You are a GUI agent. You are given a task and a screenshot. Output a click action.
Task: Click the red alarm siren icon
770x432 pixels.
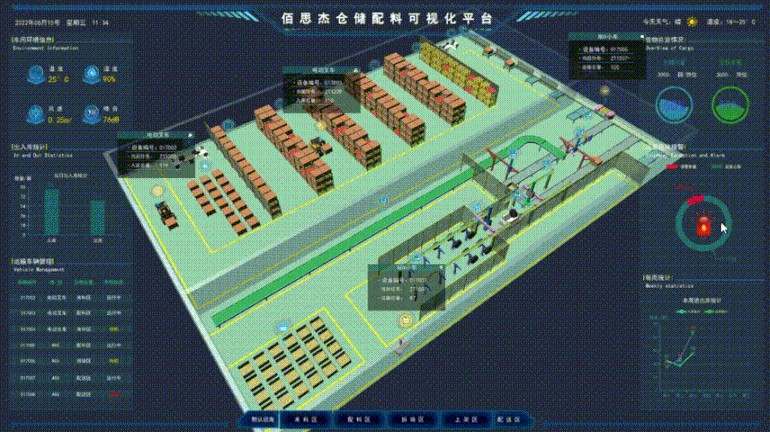click(x=704, y=225)
